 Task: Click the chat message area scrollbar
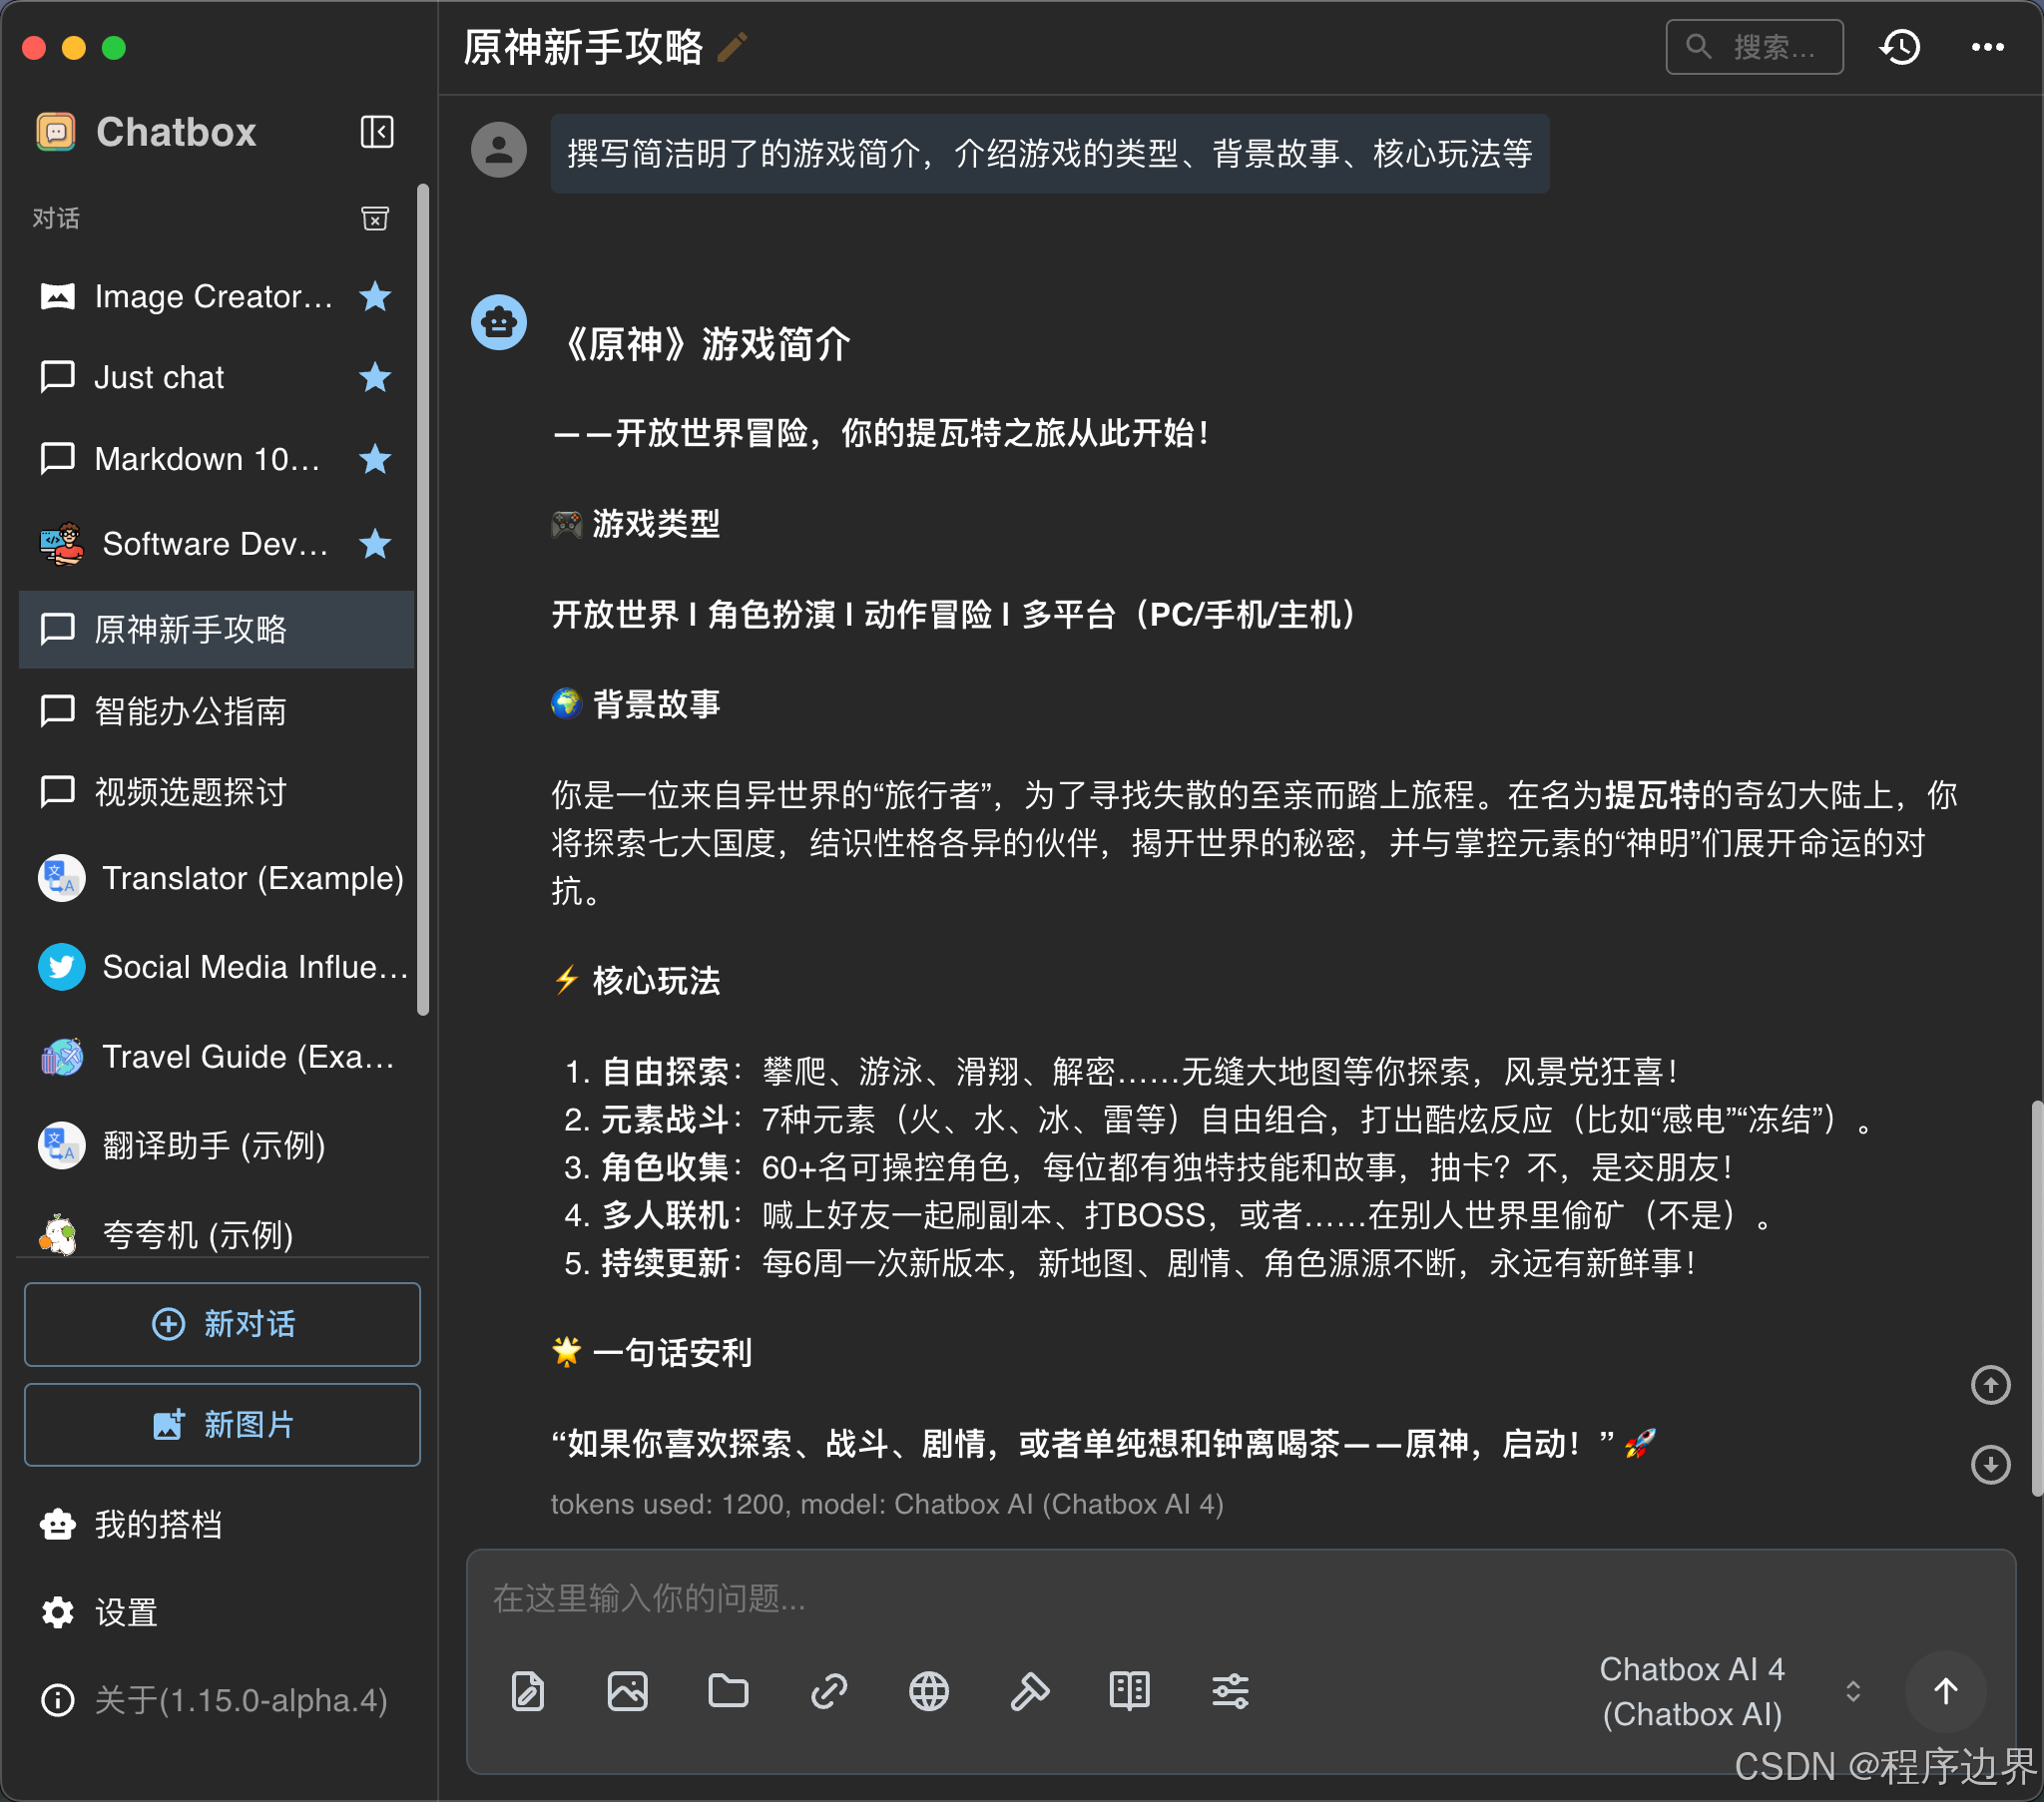[x=2037, y=1300]
